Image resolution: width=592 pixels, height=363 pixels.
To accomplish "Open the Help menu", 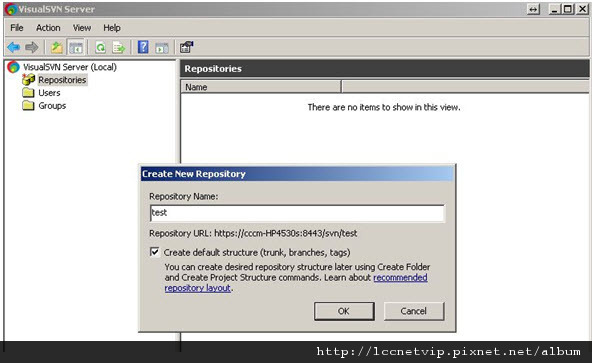I will [112, 28].
